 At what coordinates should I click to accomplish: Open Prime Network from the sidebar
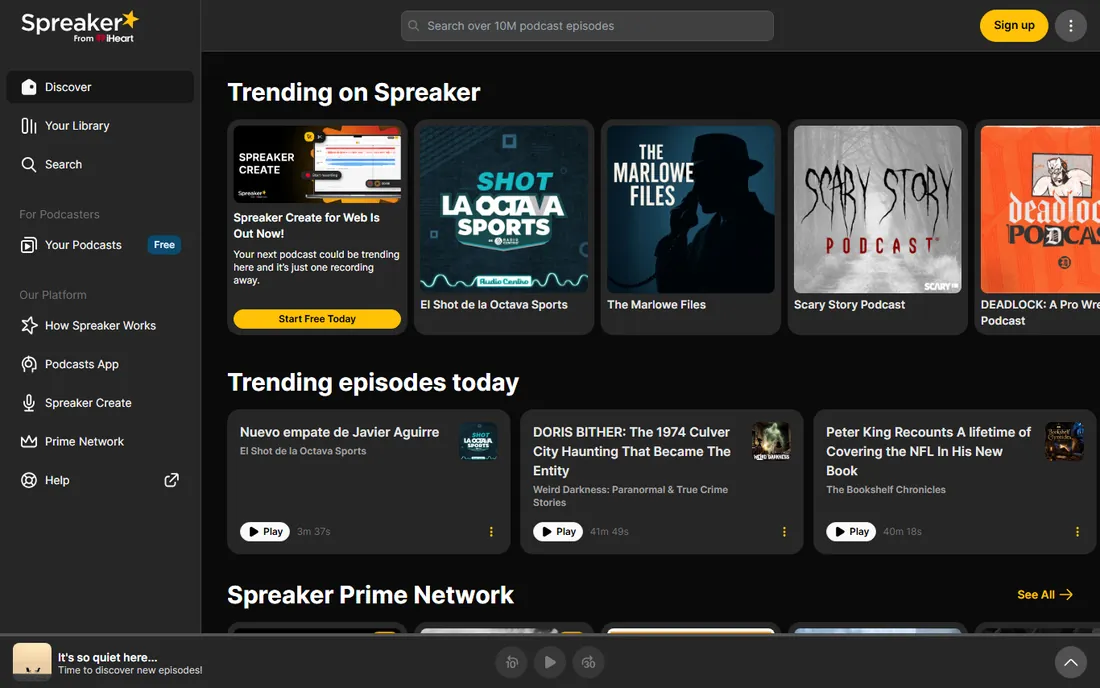[100, 441]
